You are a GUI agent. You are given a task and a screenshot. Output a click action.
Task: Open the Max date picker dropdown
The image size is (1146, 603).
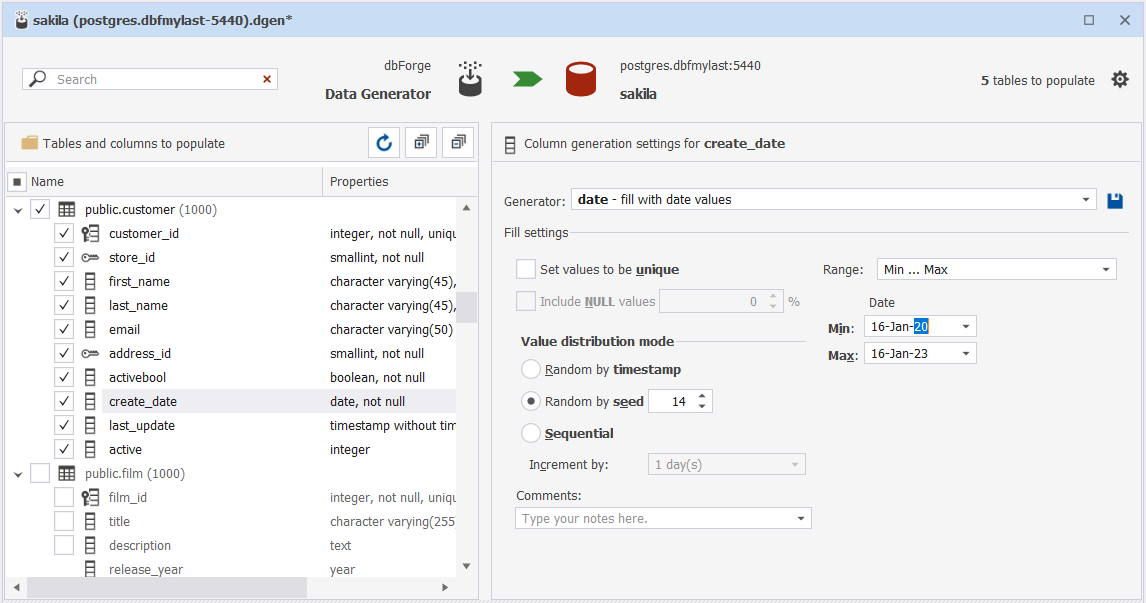click(965, 354)
